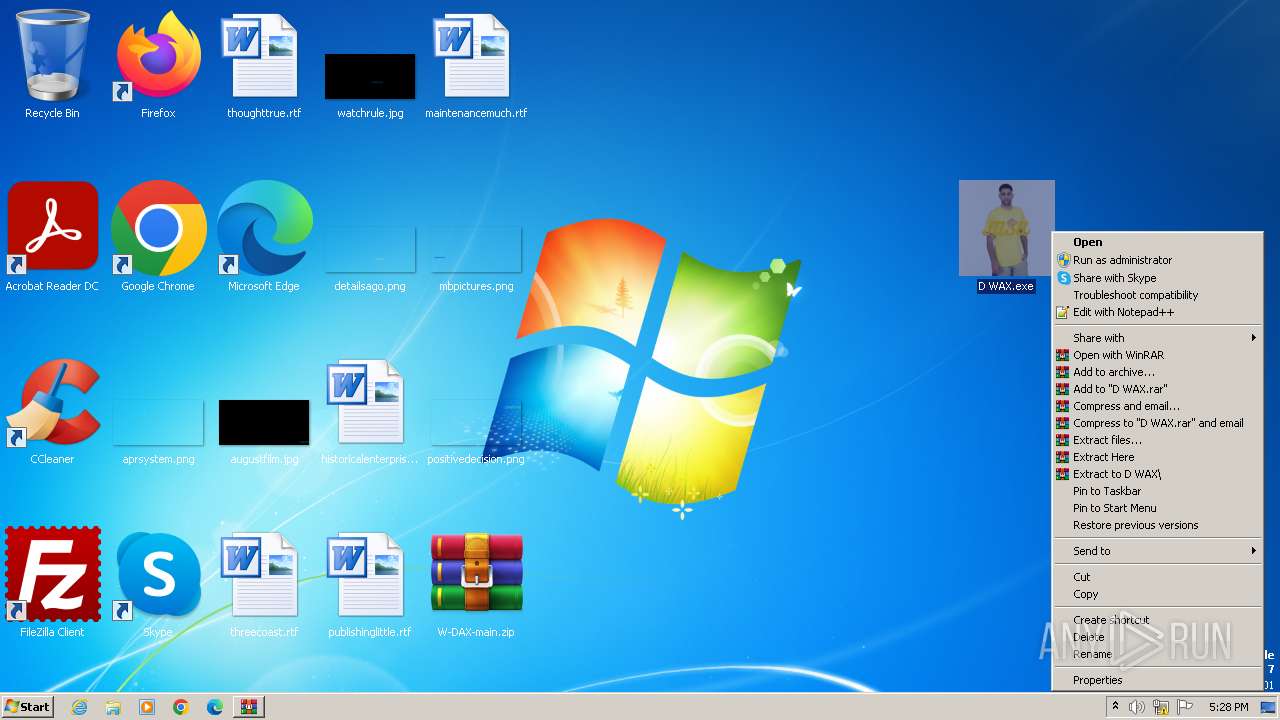Screen dimensions: 1280x720
Task: Open the Start menu
Action: (27, 707)
